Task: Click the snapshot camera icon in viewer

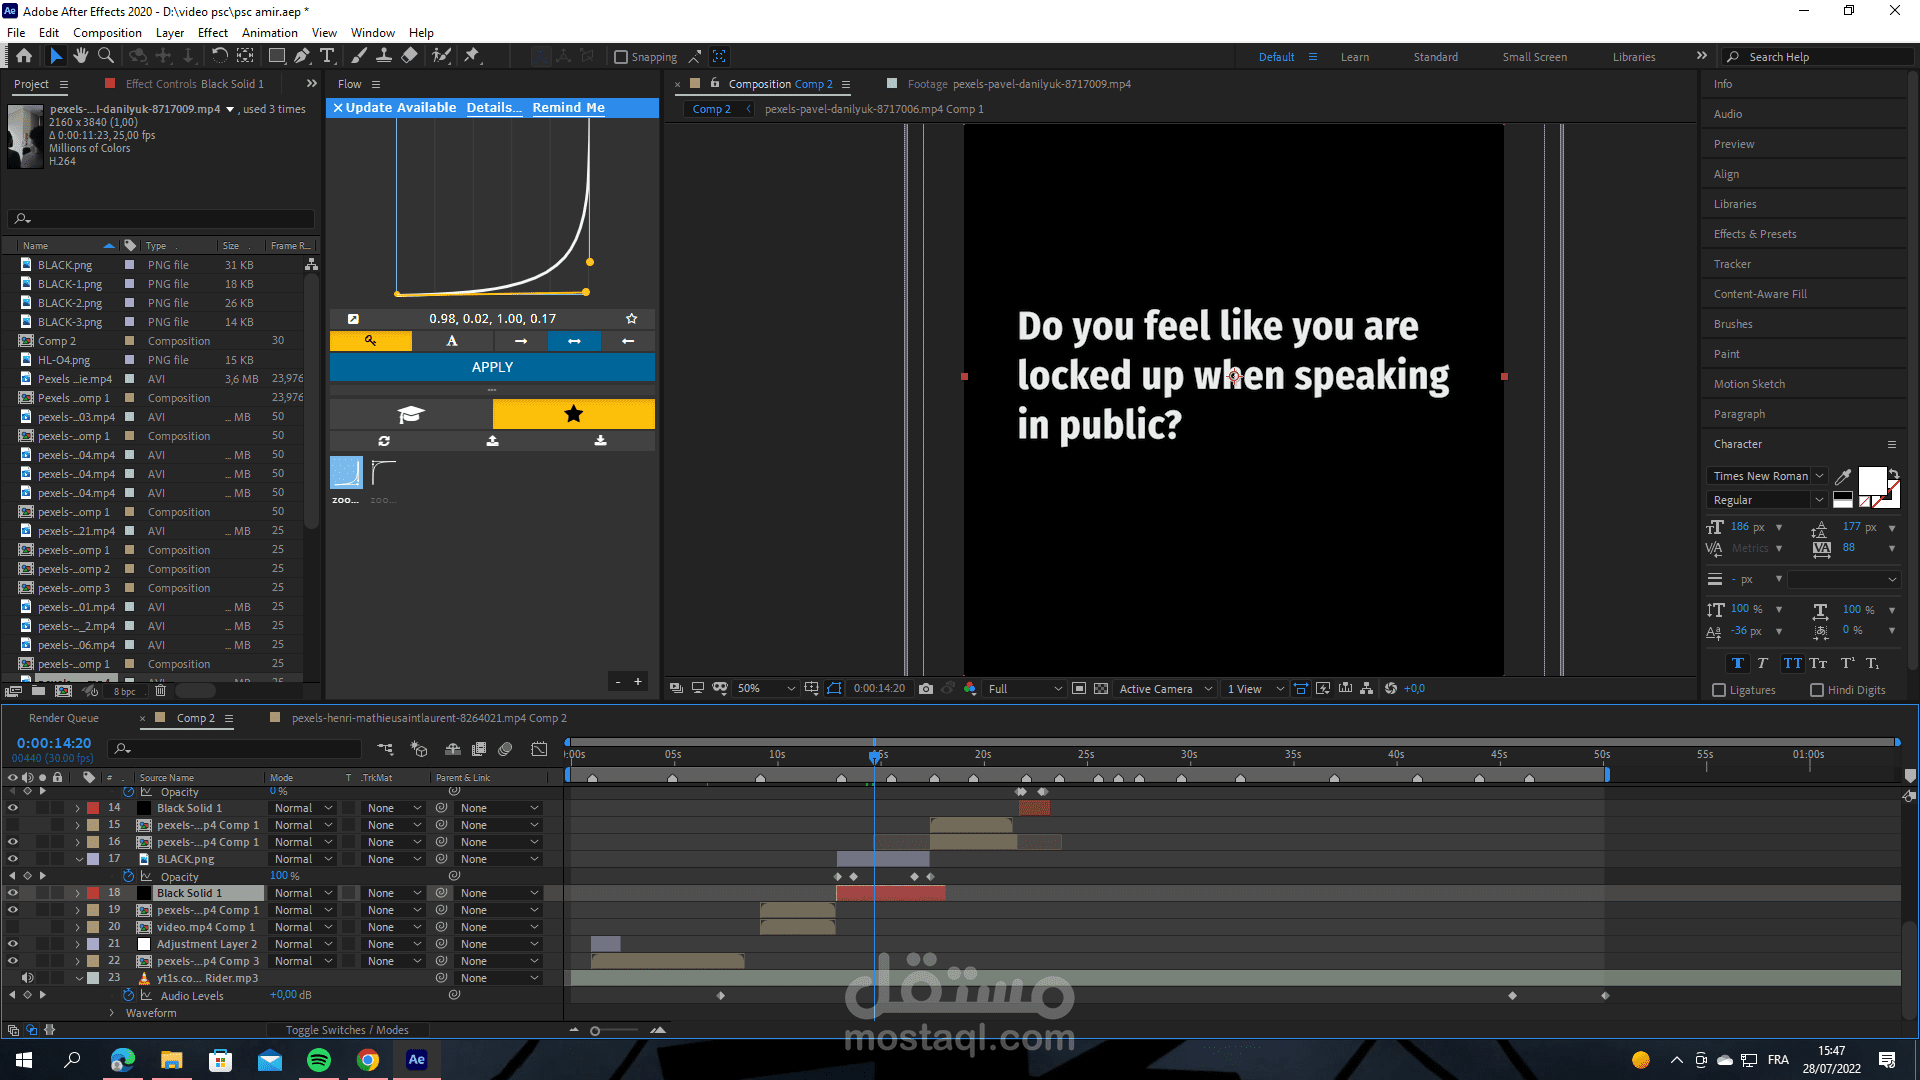Action: pos(926,688)
